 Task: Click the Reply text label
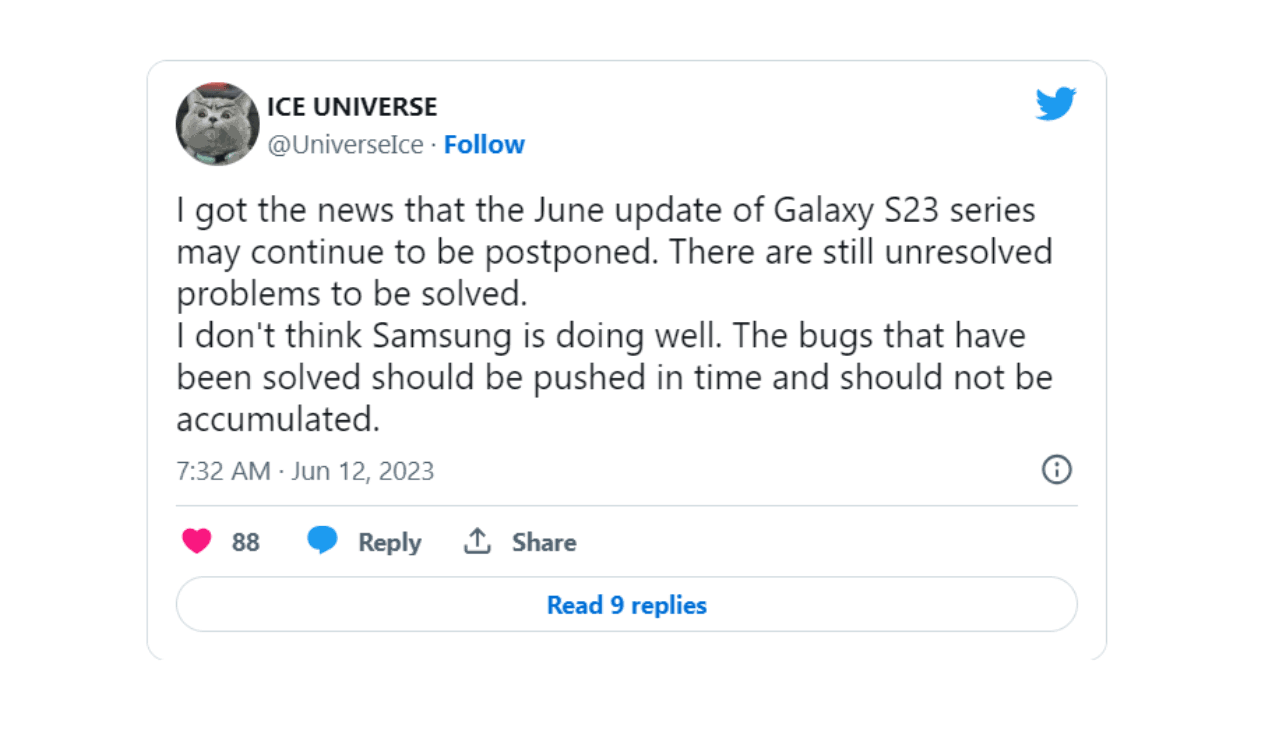point(389,543)
